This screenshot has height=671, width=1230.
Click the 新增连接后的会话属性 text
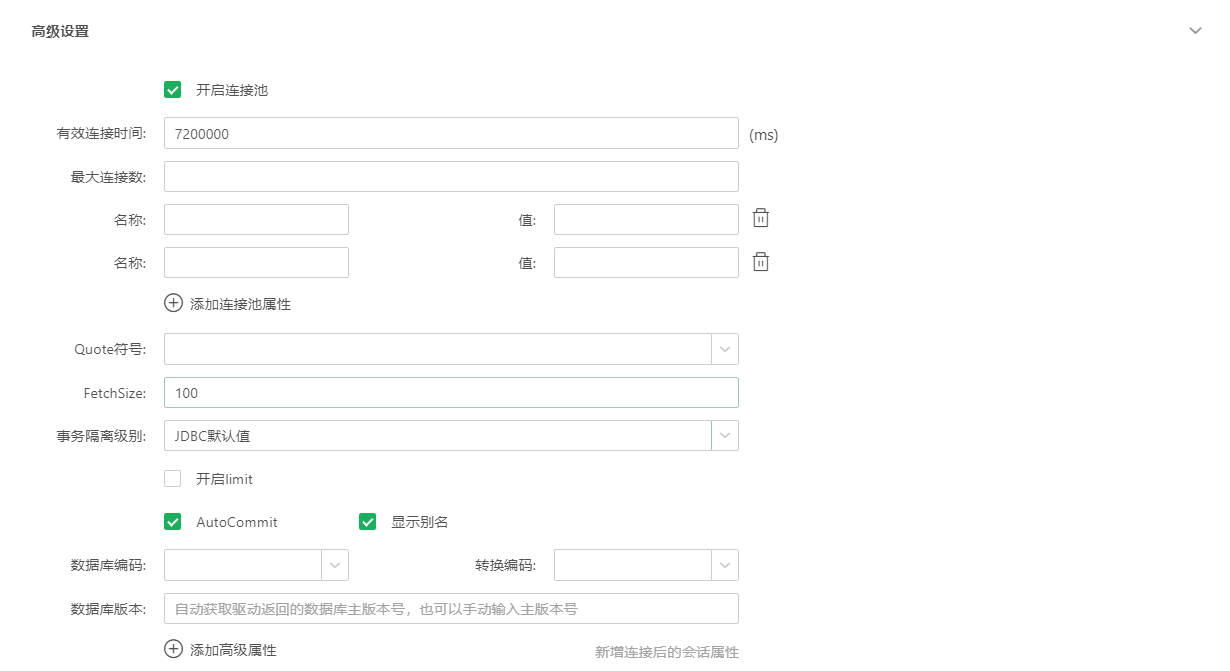click(x=667, y=652)
